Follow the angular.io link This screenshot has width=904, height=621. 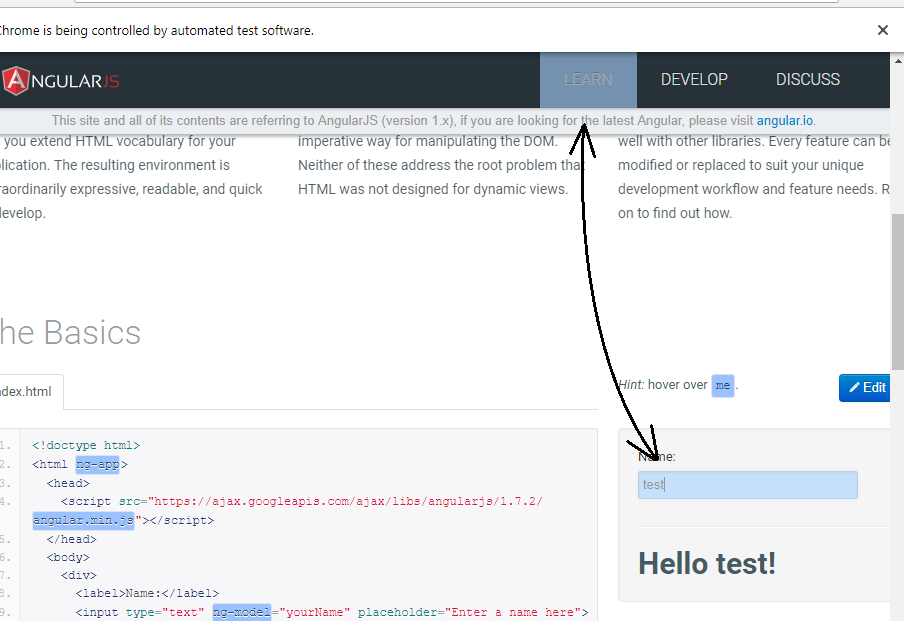[x=785, y=121]
